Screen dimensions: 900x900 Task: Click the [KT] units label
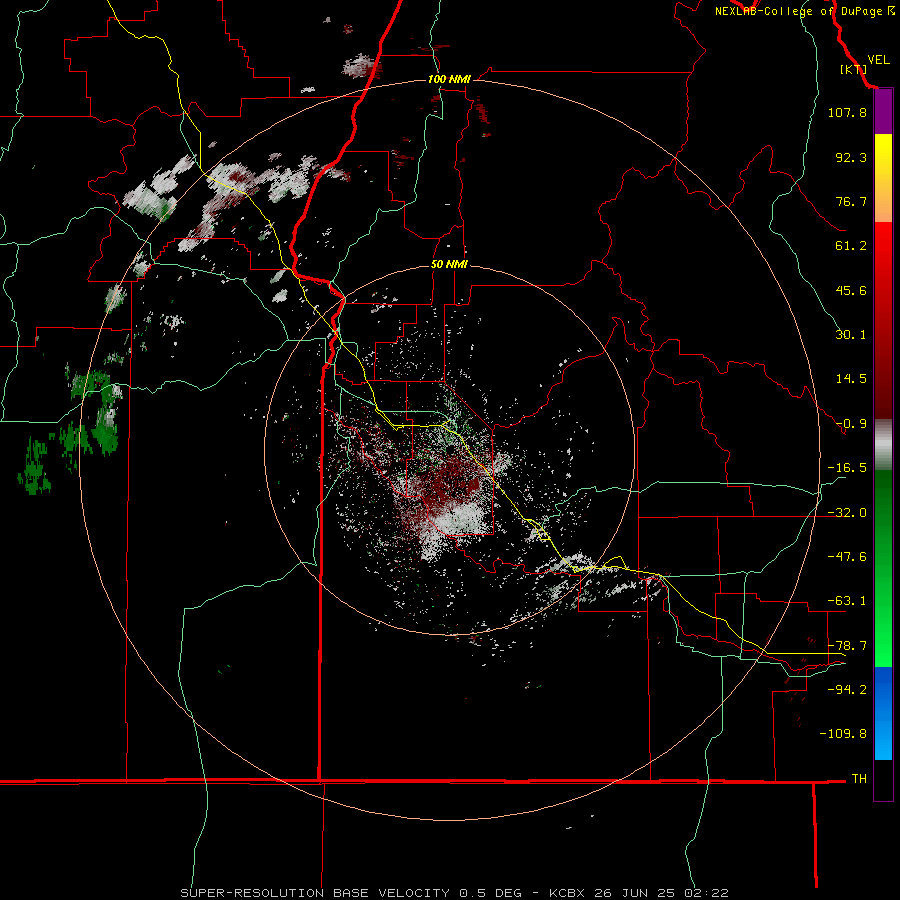(854, 69)
